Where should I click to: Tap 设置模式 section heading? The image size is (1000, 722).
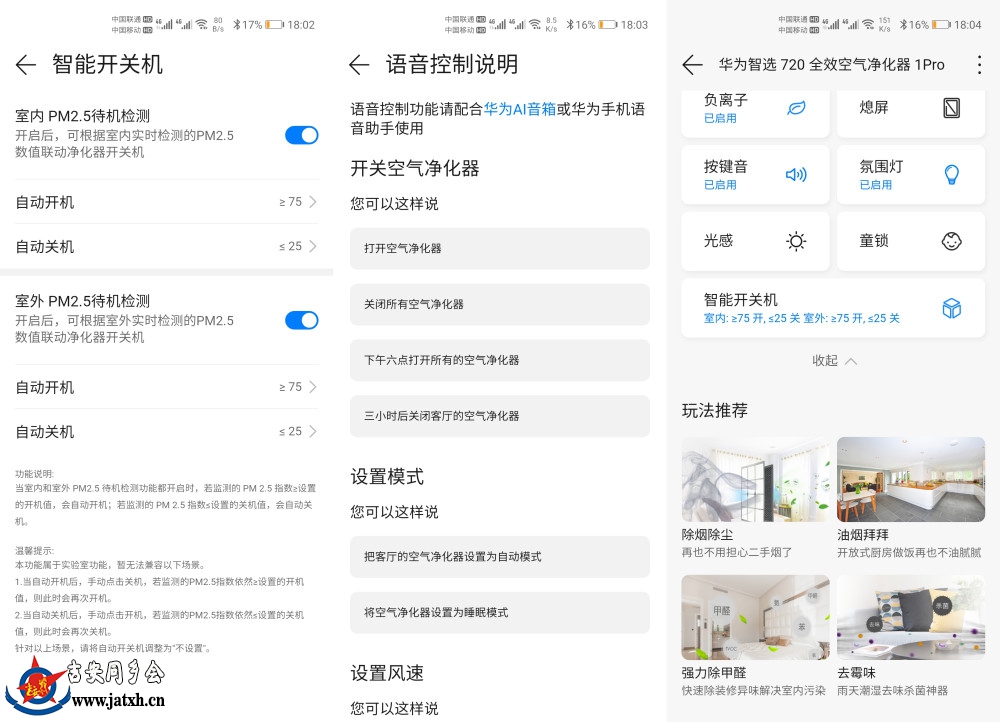387,476
